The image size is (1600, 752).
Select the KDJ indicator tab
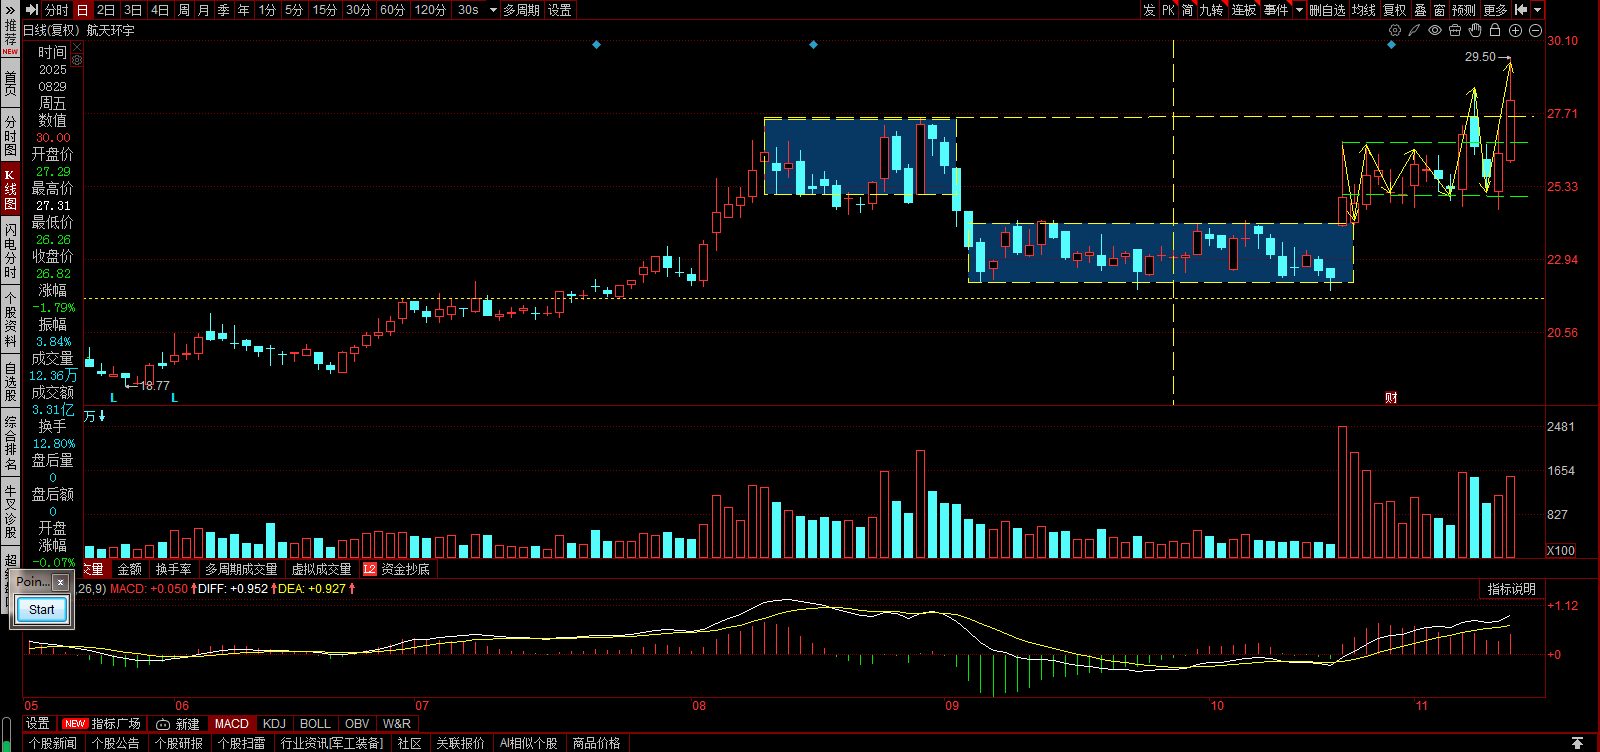(x=274, y=723)
